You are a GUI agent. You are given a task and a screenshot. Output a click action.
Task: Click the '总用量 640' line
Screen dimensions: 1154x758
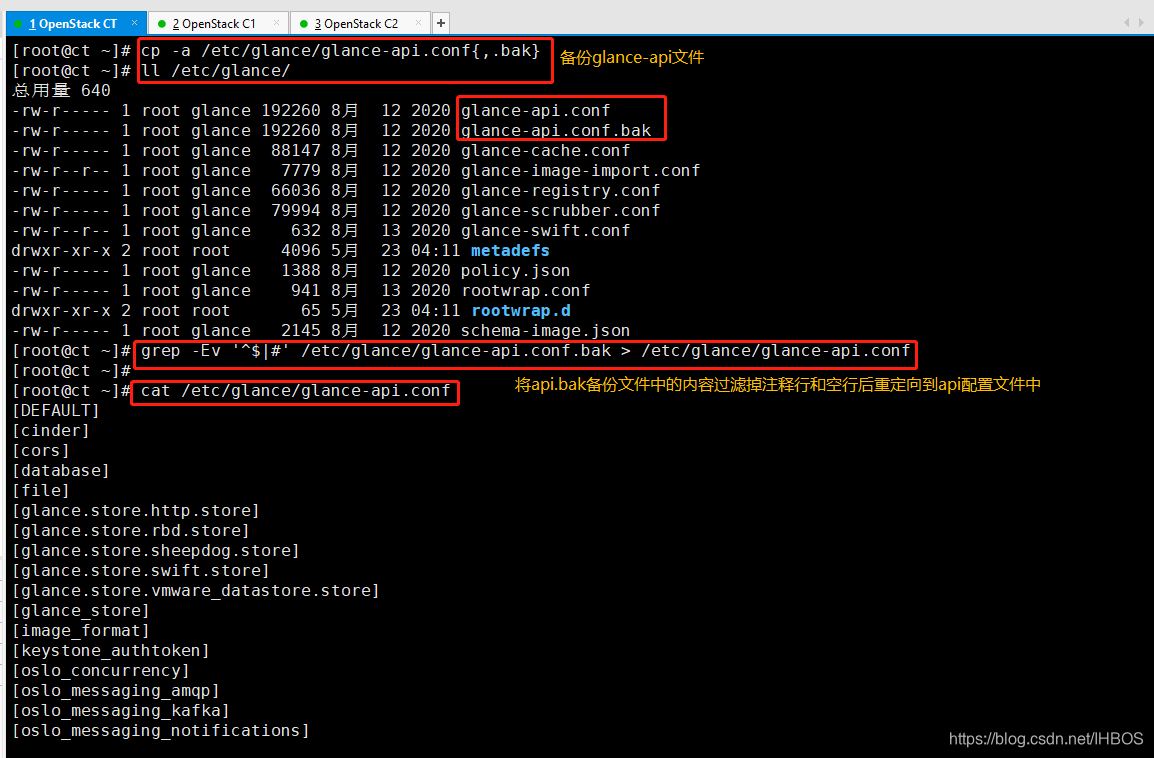[x=61, y=91]
